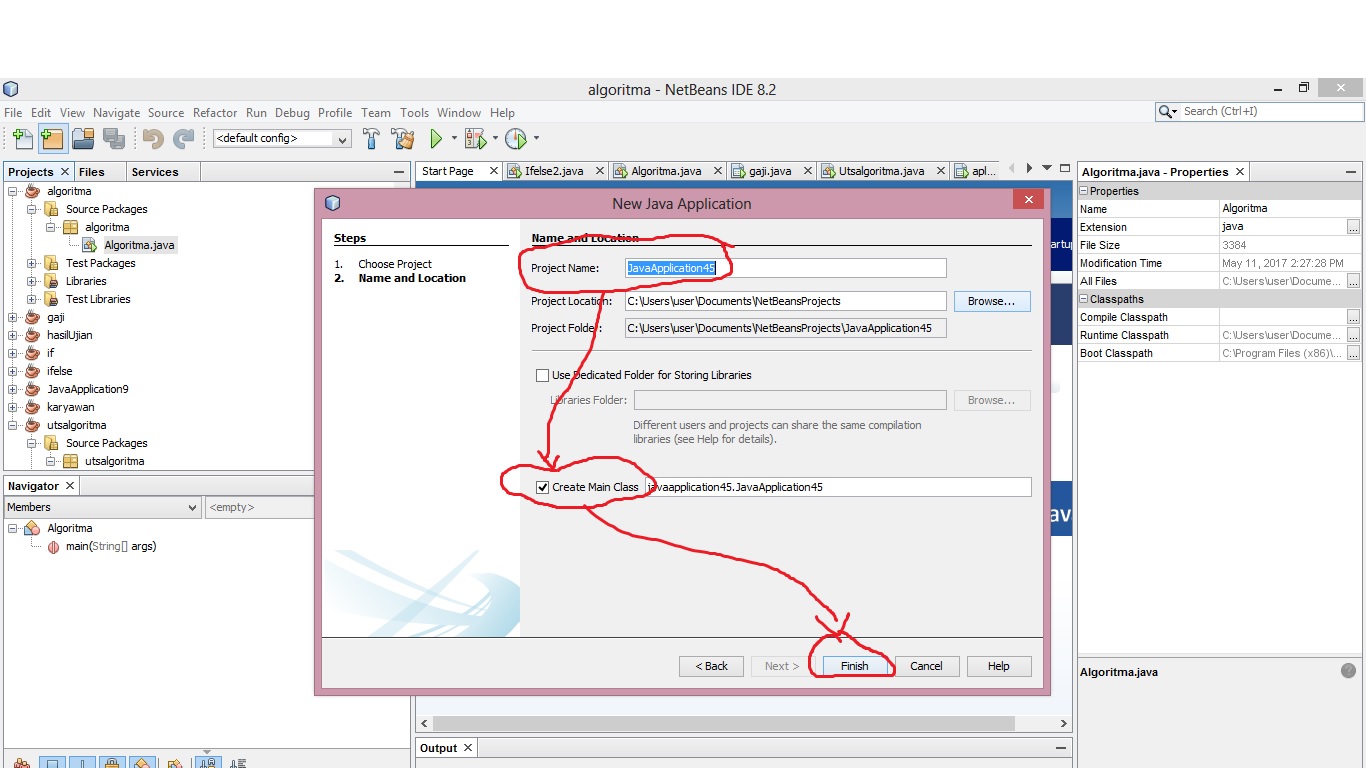Screen dimensions: 1366x768
Task: Browse for a Project Location
Action: click(x=991, y=301)
